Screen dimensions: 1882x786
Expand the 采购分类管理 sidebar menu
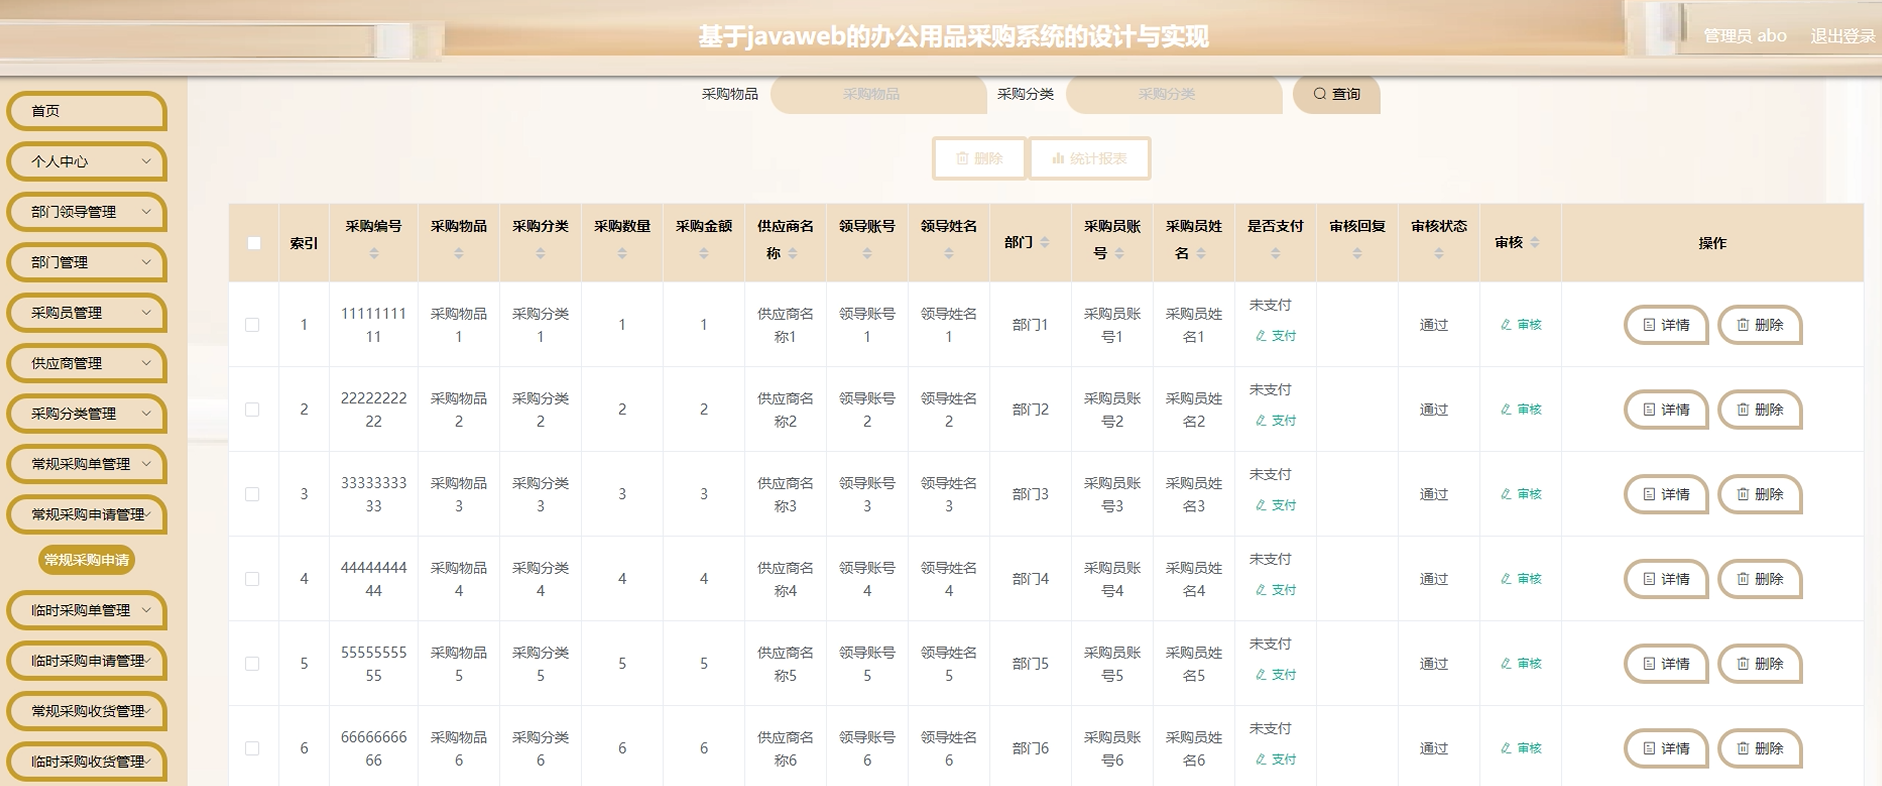tap(87, 414)
